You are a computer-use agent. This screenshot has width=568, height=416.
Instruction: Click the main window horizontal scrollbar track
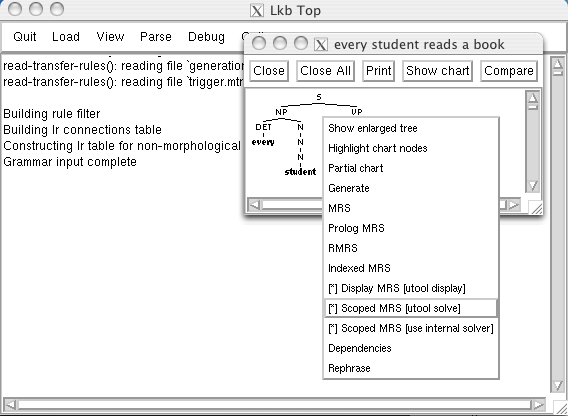point(274,404)
